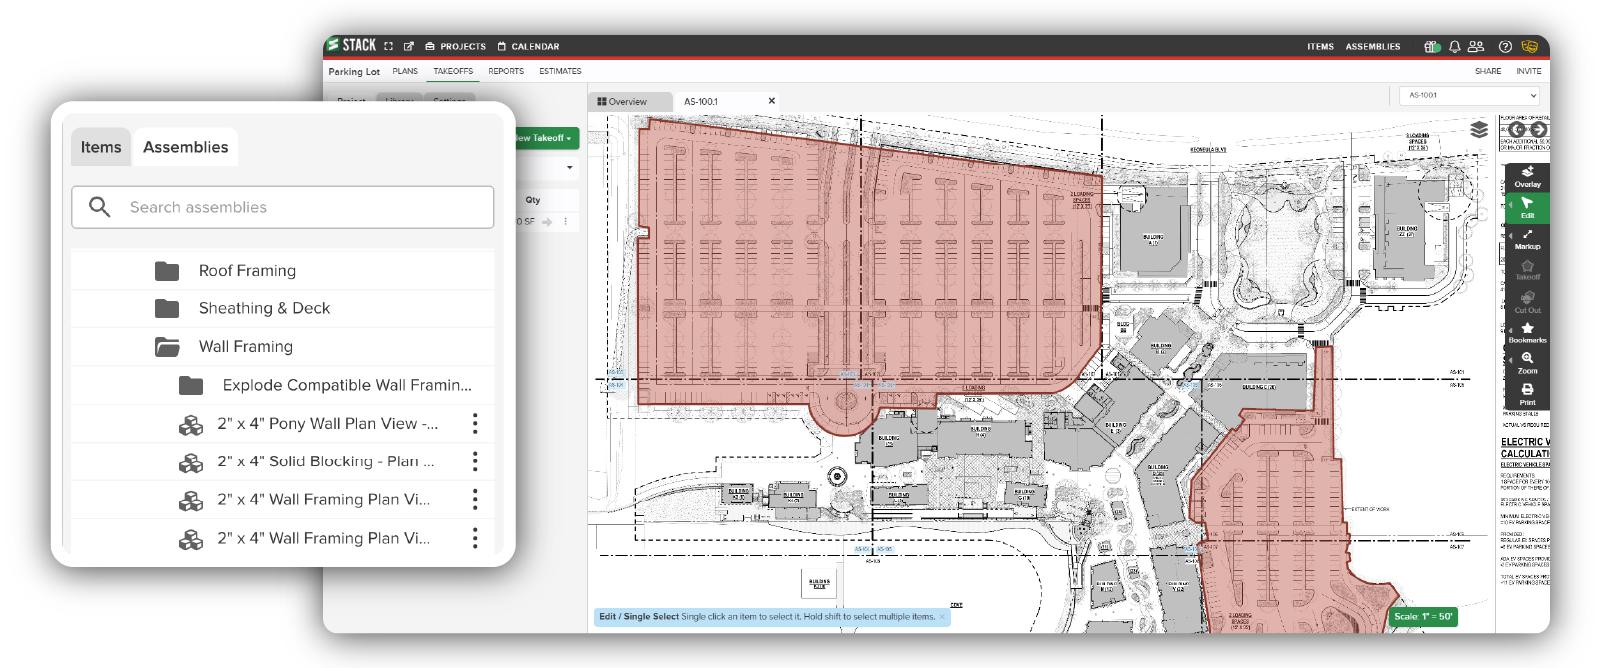Click the help question mark icon
1601x668 pixels.
click(1505, 46)
